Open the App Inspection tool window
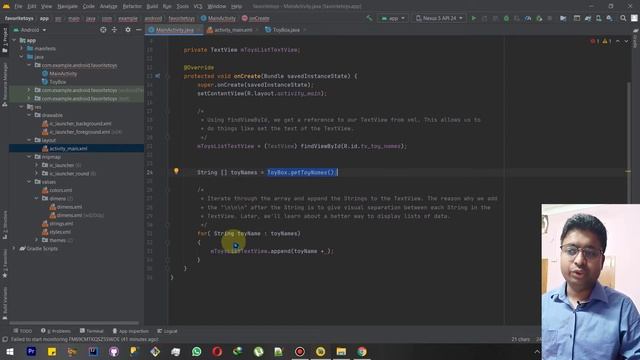Image resolution: width=640 pixels, height=360 pixels. [x=131, y=331]
